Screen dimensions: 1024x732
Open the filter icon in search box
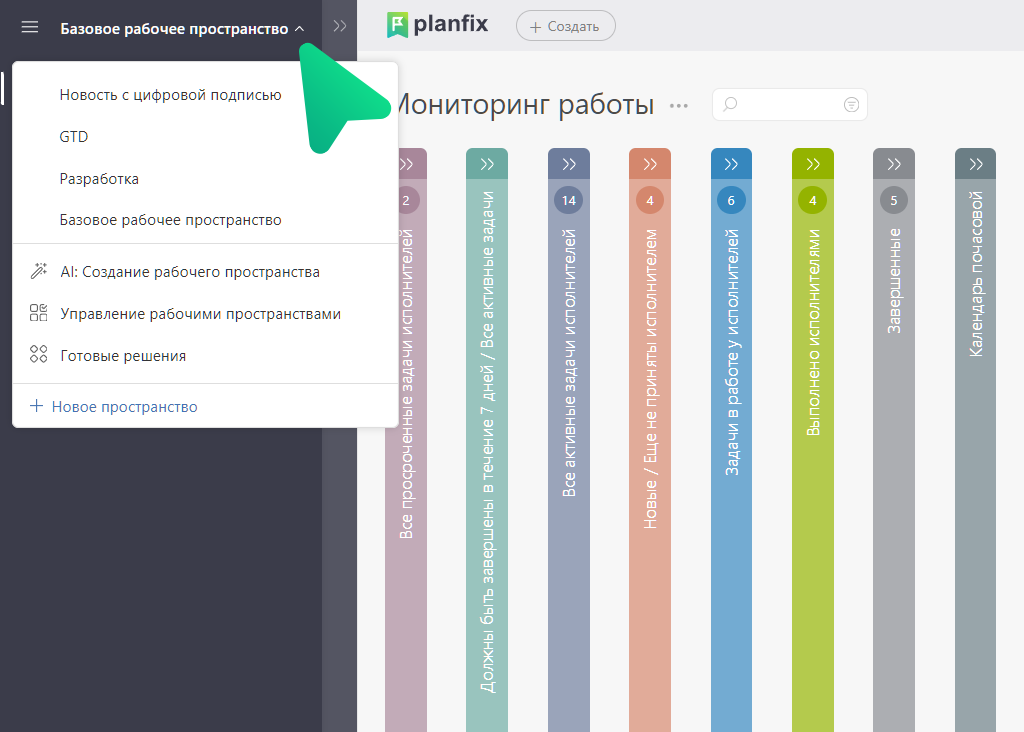pyautogui.click(x=851, y=104)
